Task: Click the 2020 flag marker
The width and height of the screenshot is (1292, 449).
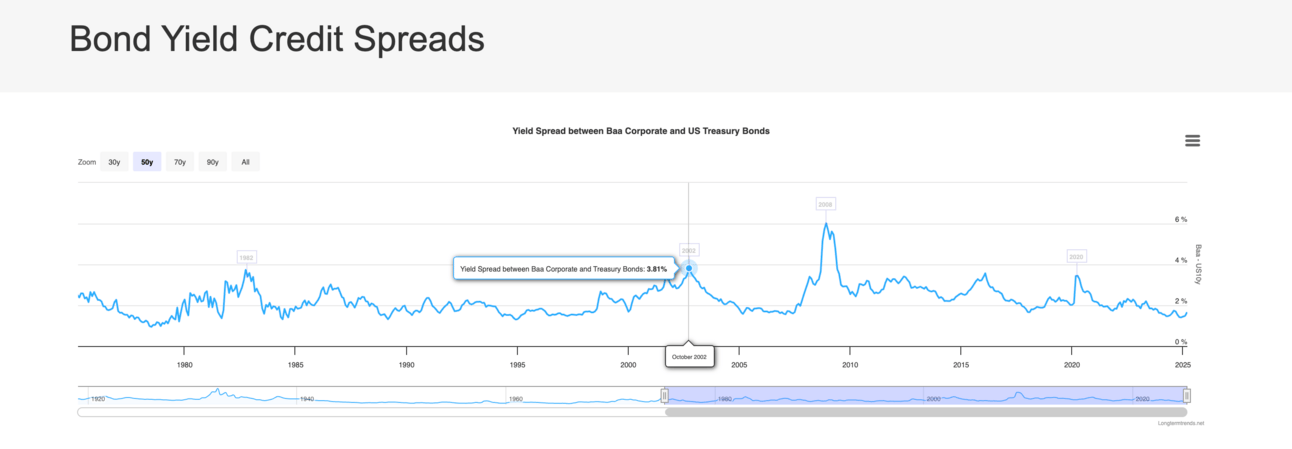Action: click(1076, 256)
